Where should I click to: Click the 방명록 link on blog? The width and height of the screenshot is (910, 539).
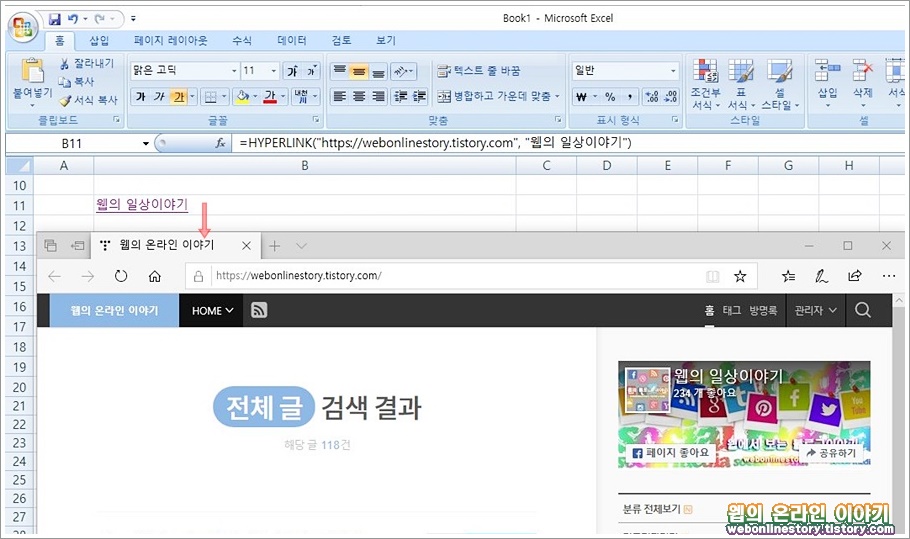(x=763, y=310)
